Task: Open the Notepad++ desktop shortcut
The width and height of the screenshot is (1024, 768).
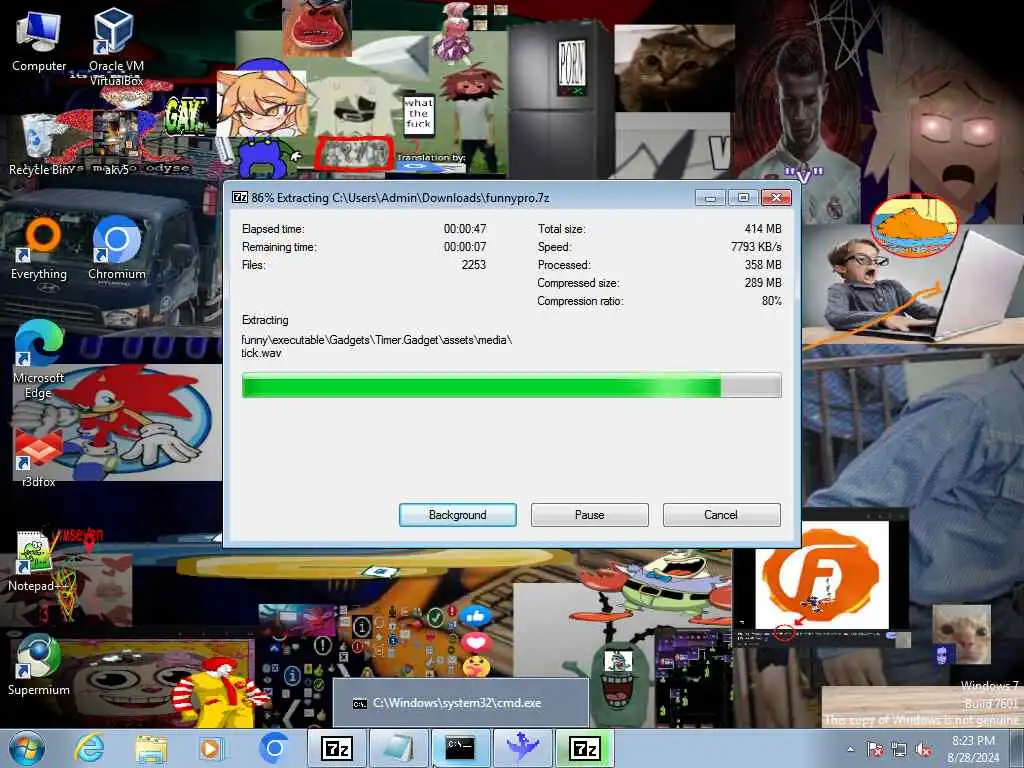Action: (x=38, y=562)
